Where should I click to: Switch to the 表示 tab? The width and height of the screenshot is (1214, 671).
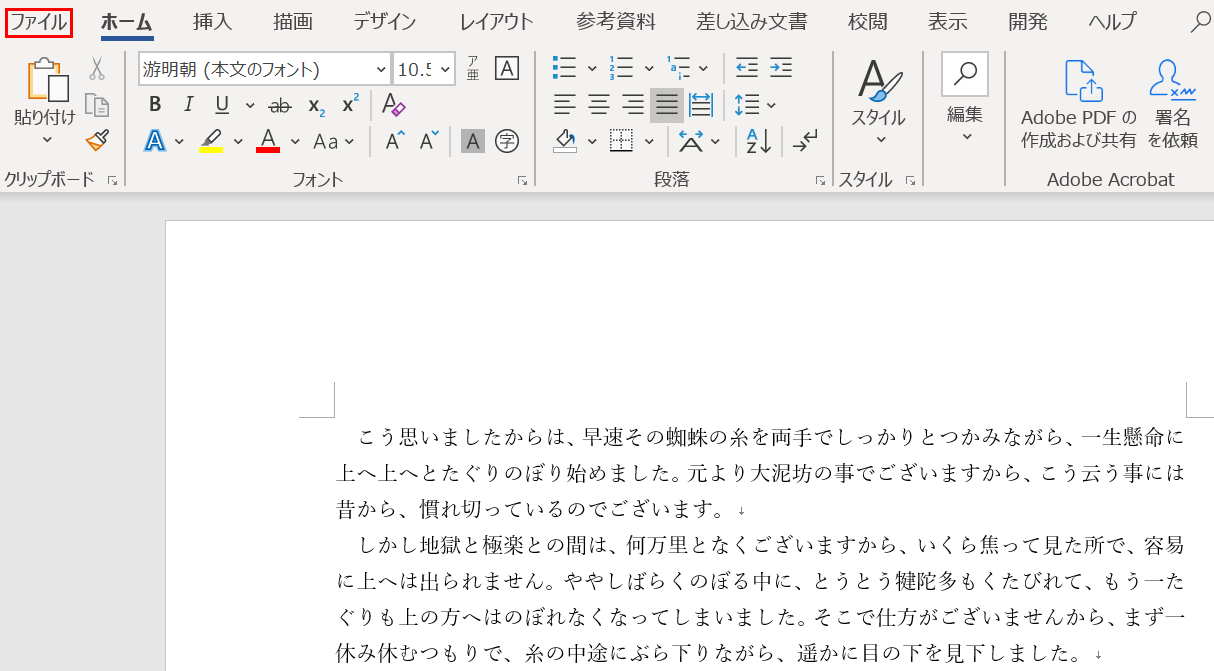947,21
